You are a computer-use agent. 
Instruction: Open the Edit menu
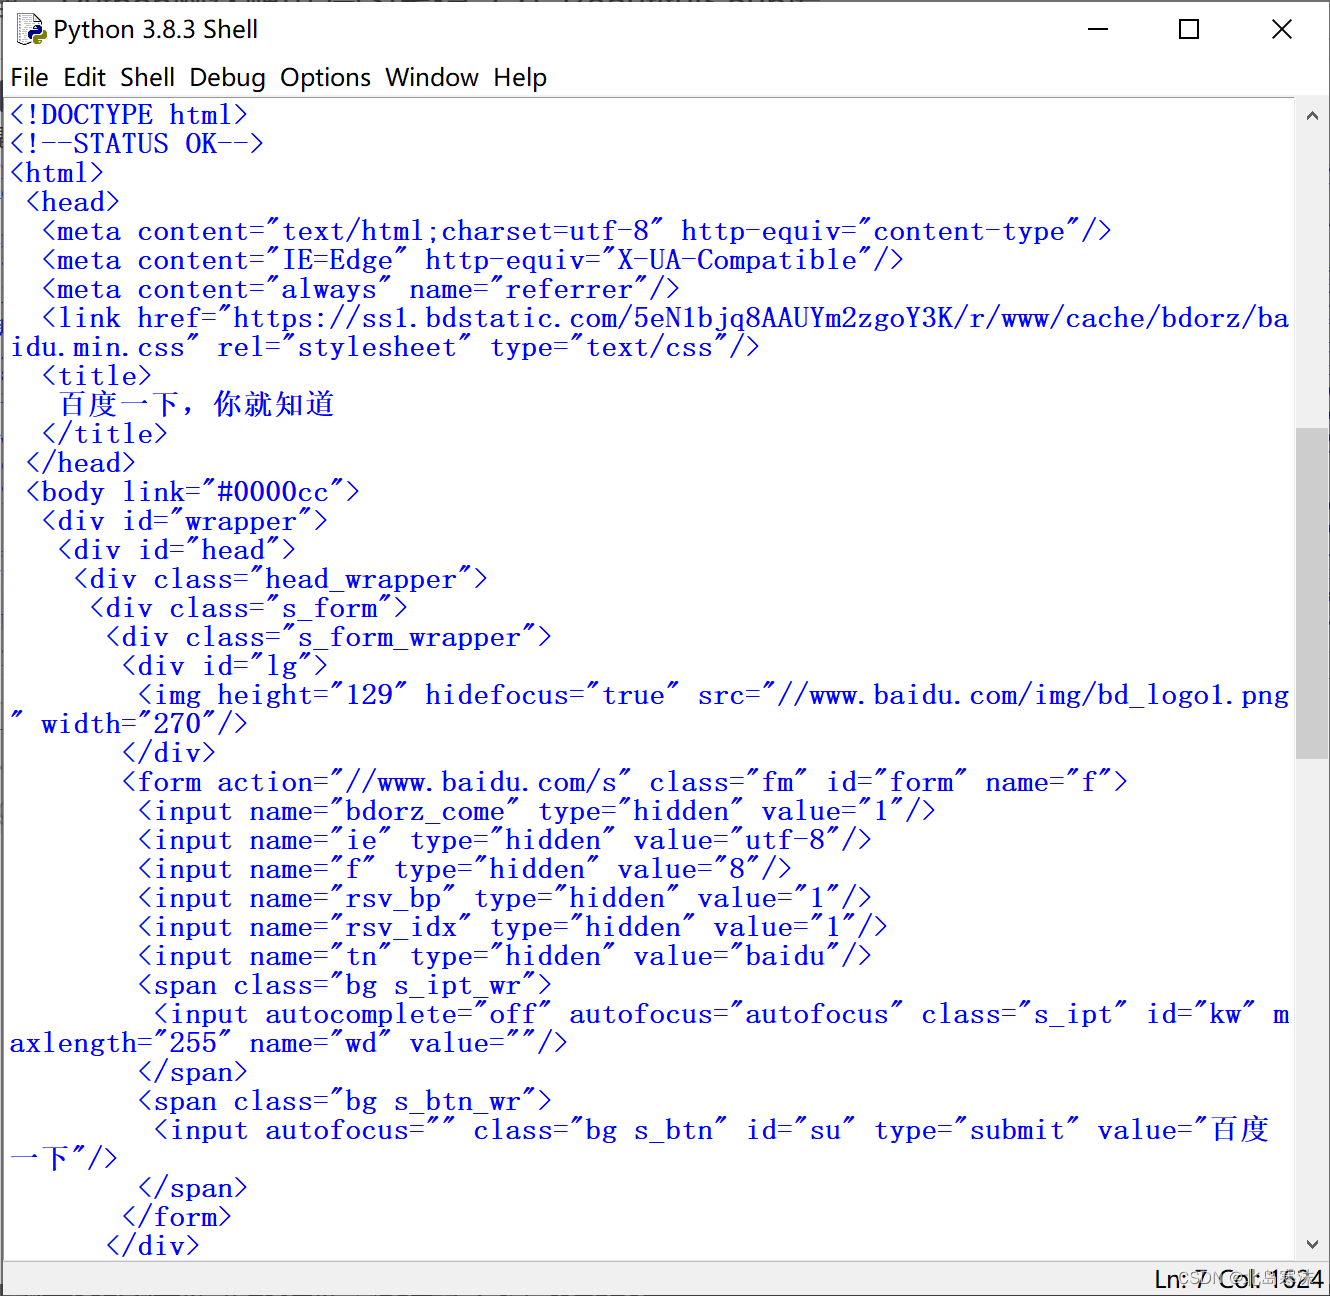pyautogui.click(x=85, y=77)
